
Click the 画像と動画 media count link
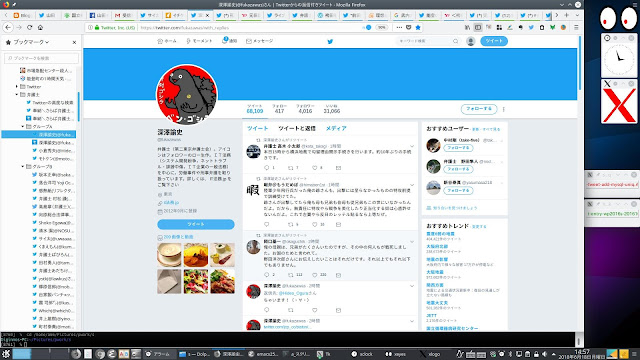pyautogui.click(x=178, y=237)
